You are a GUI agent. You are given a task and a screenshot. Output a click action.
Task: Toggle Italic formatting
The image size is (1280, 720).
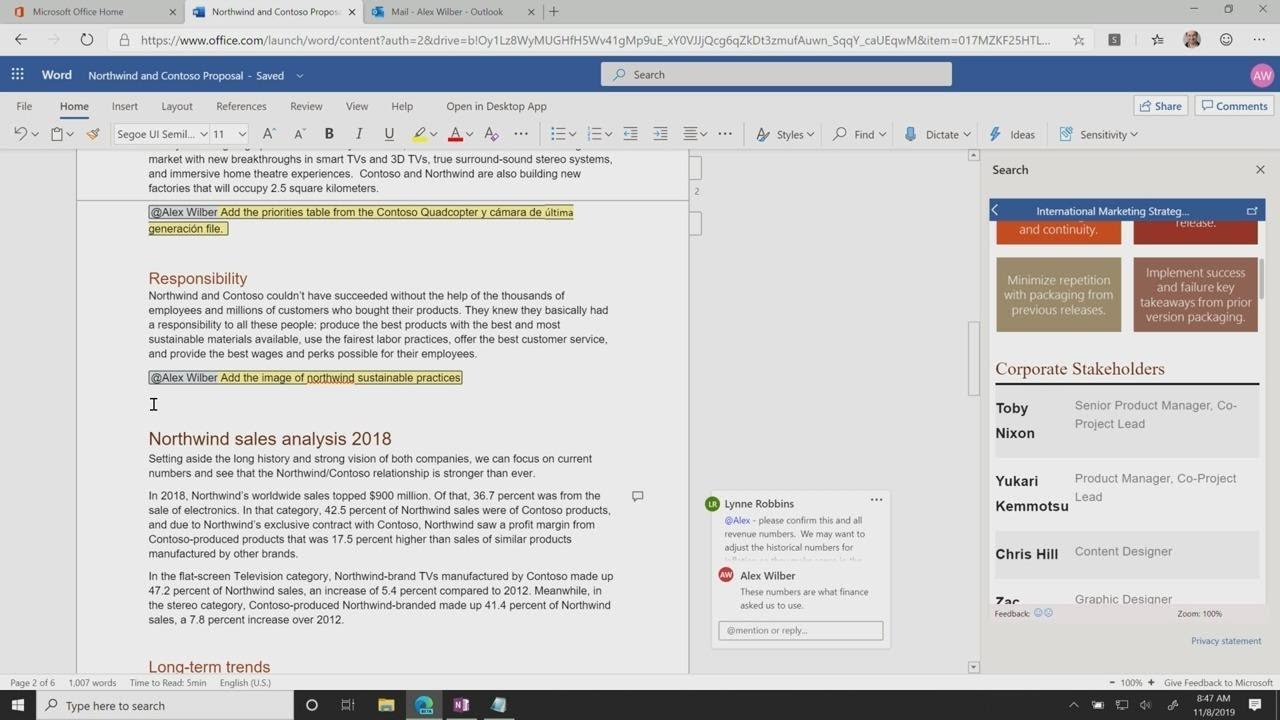[359, 134]
